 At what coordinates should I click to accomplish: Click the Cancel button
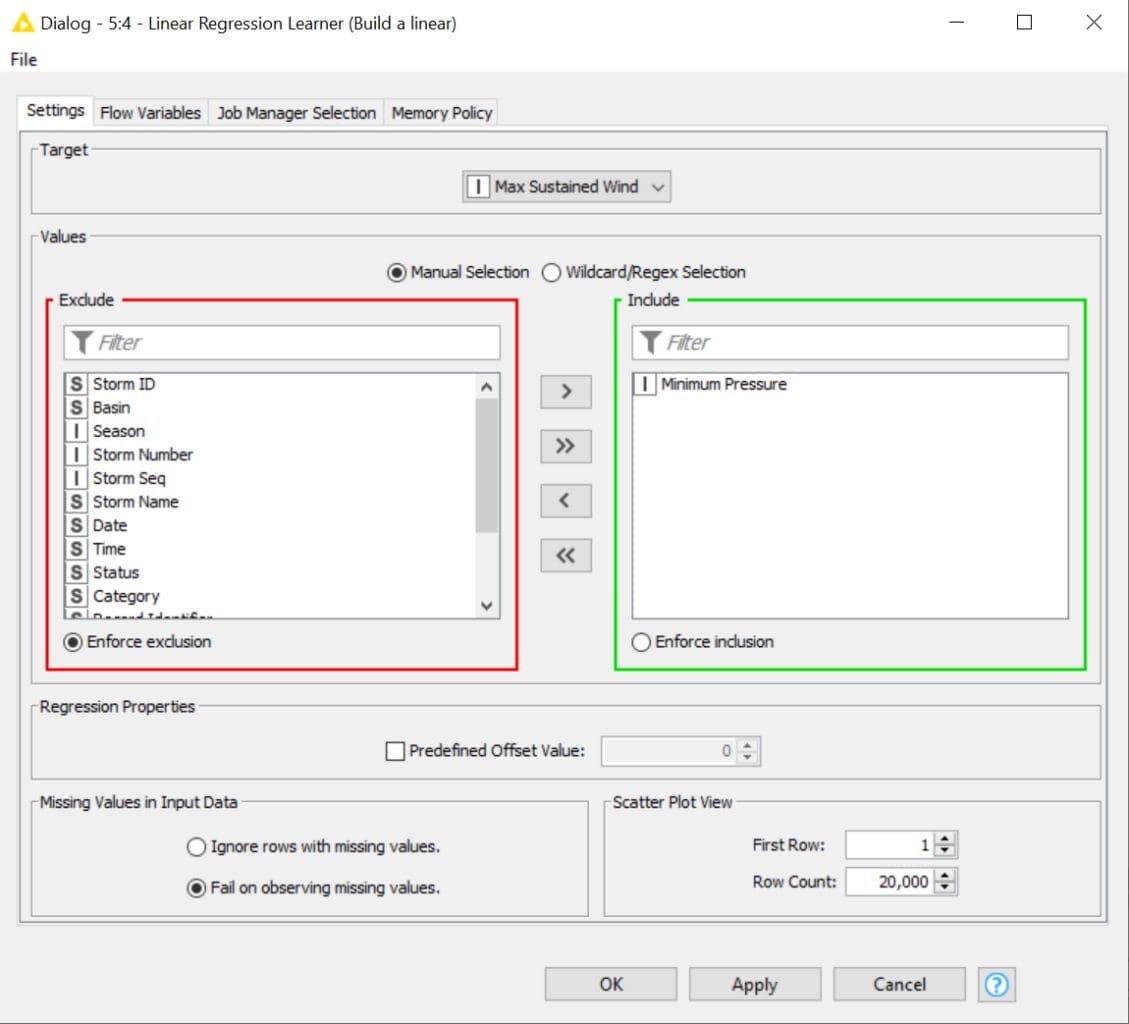(898, 984)
